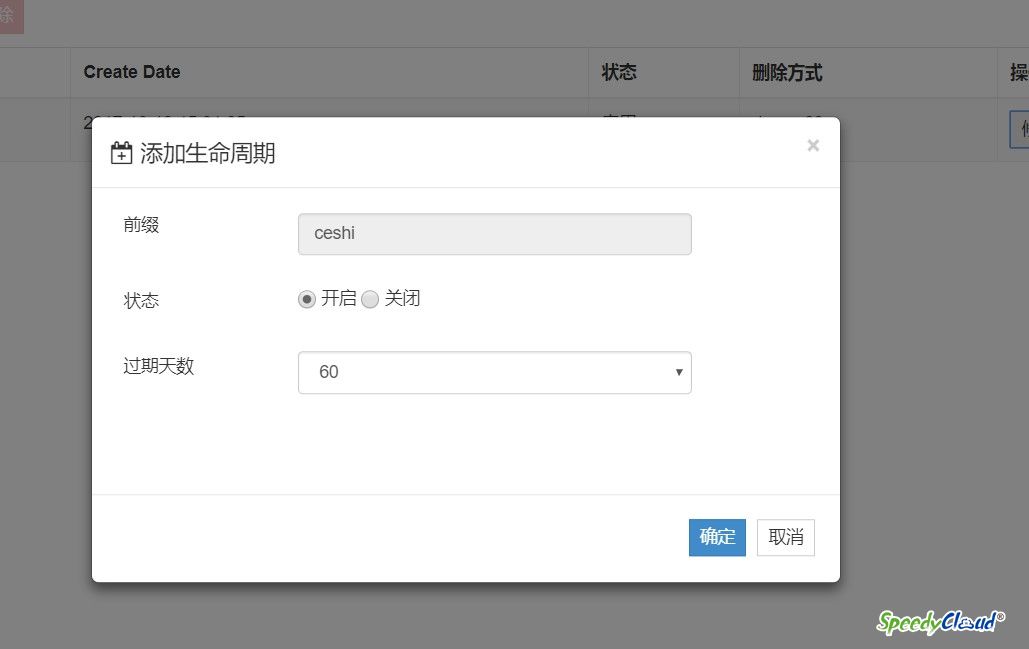This screenshot has height=649, width=1029.
Task: Click the 删除方式 column header
Action: point(787,72)
